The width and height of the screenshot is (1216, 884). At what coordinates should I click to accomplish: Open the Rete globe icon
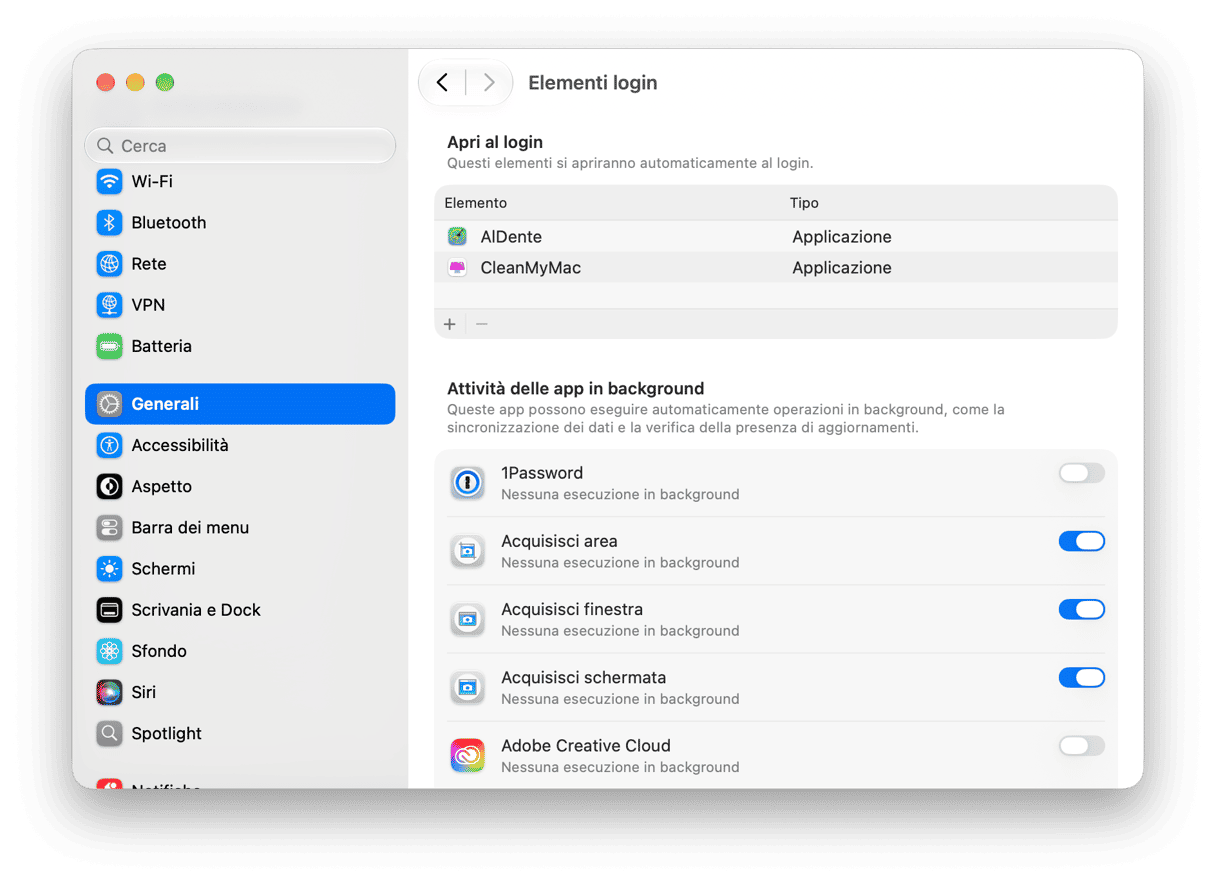[109, 263]
